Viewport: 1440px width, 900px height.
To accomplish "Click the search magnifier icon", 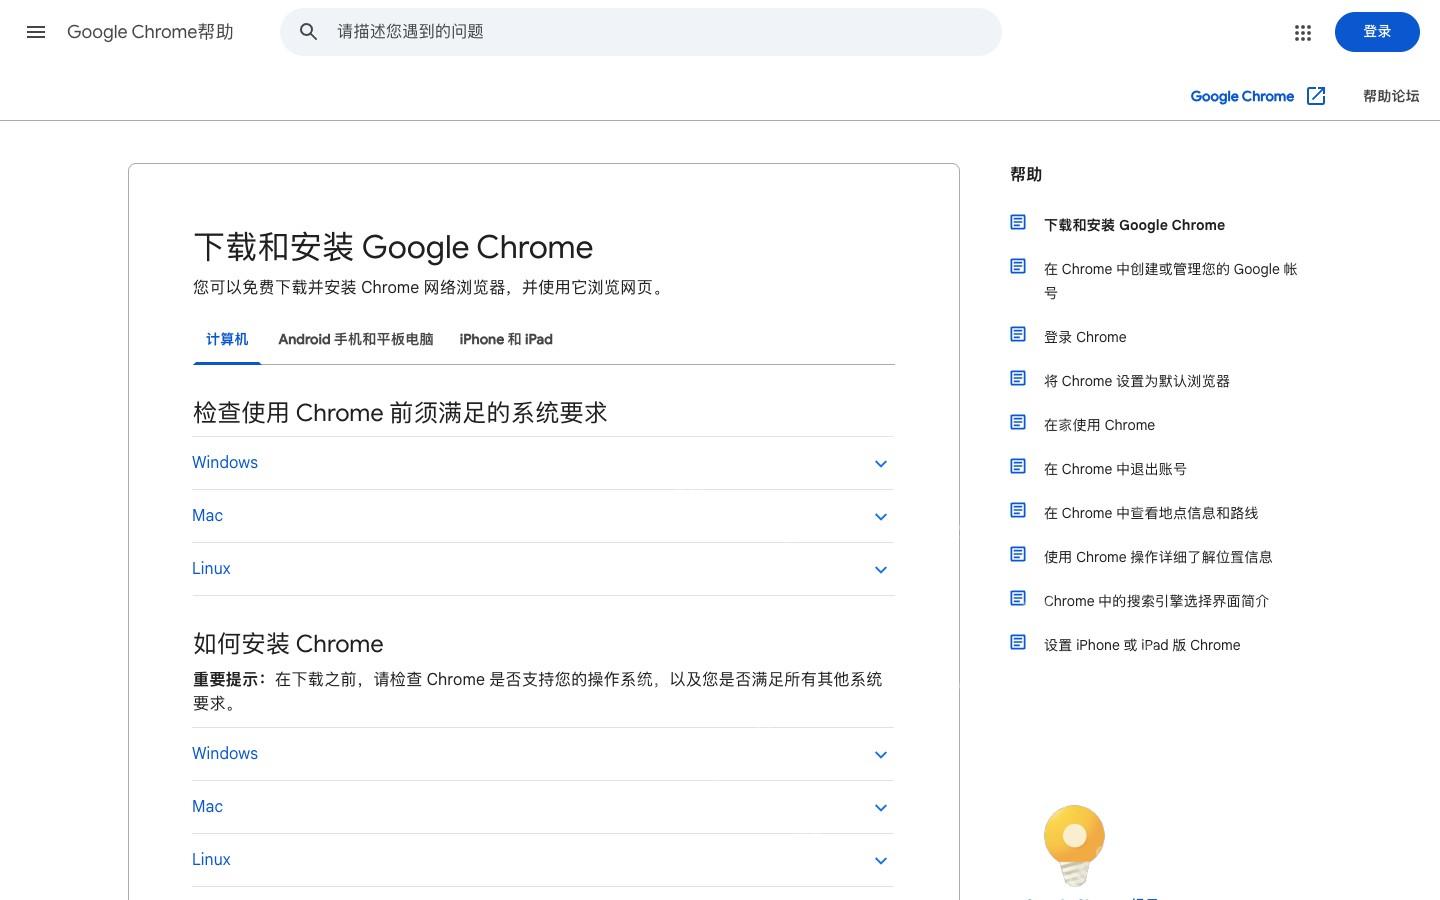I will [309, 32].
